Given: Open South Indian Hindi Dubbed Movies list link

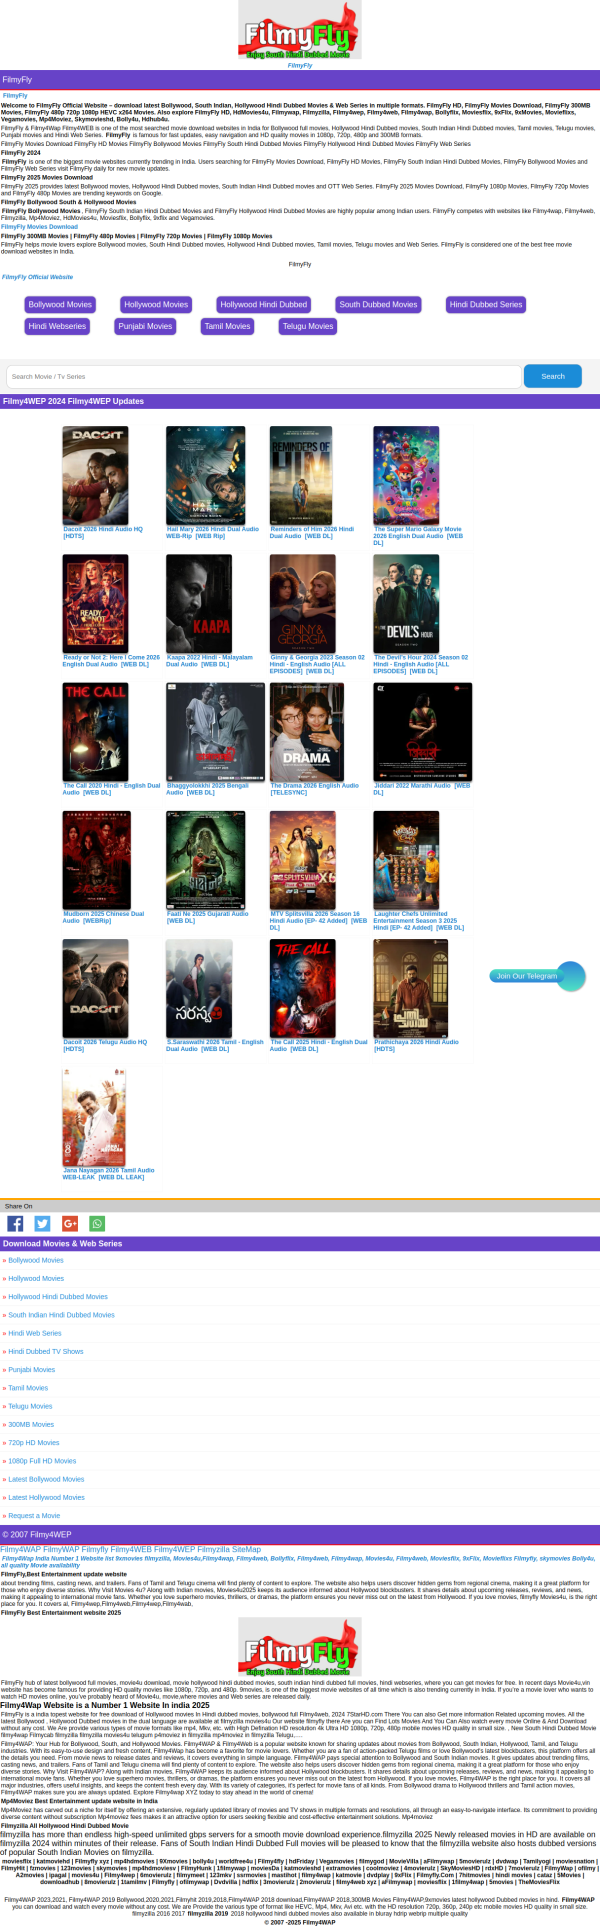Looking at the screenshot, I should [61, 1315].
